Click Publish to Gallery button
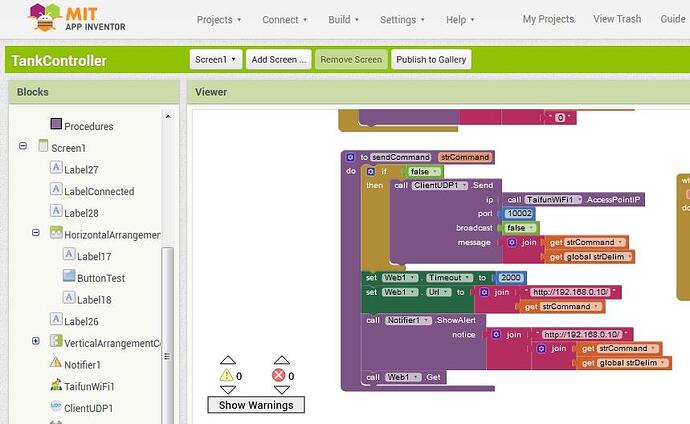 pyautogui.click(x=431, y=59)
